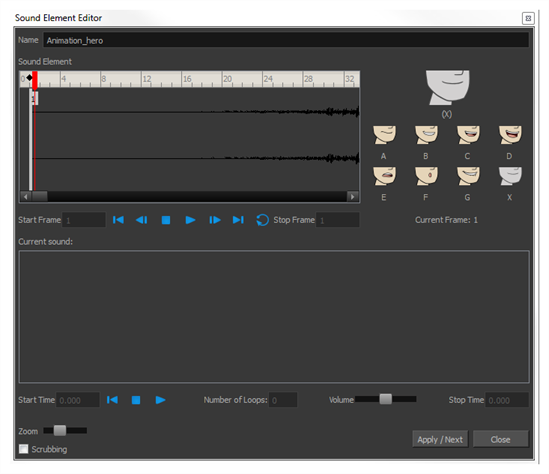549x474 pixels.
Task: Click the Volume slider handle
Action: pos(385,399)
